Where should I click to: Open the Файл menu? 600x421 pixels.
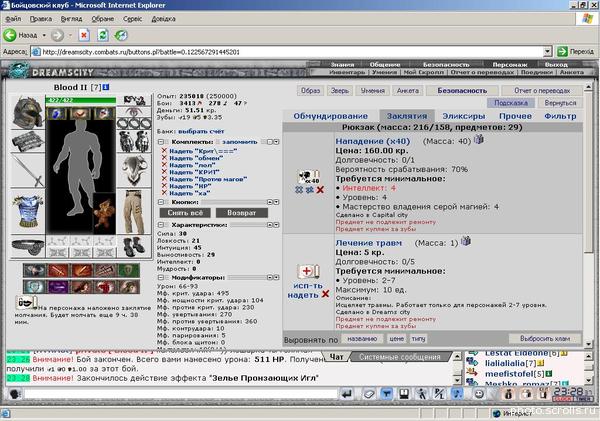point(13,19)
